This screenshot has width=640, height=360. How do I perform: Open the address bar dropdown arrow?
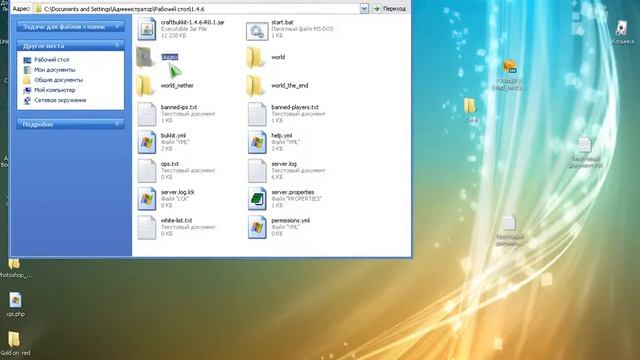tap(364, 9)
